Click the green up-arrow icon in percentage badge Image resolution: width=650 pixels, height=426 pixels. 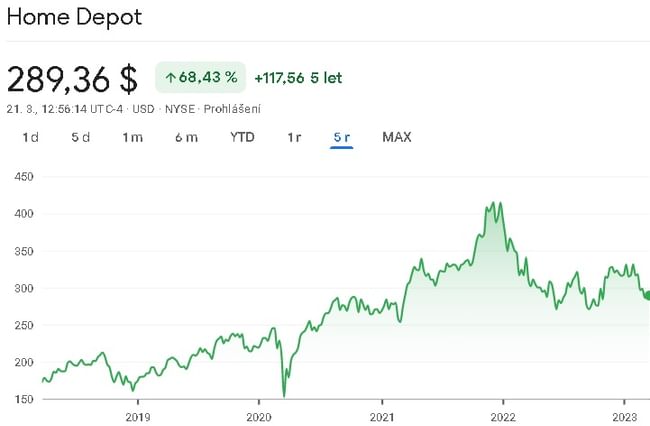pos(170,77)
